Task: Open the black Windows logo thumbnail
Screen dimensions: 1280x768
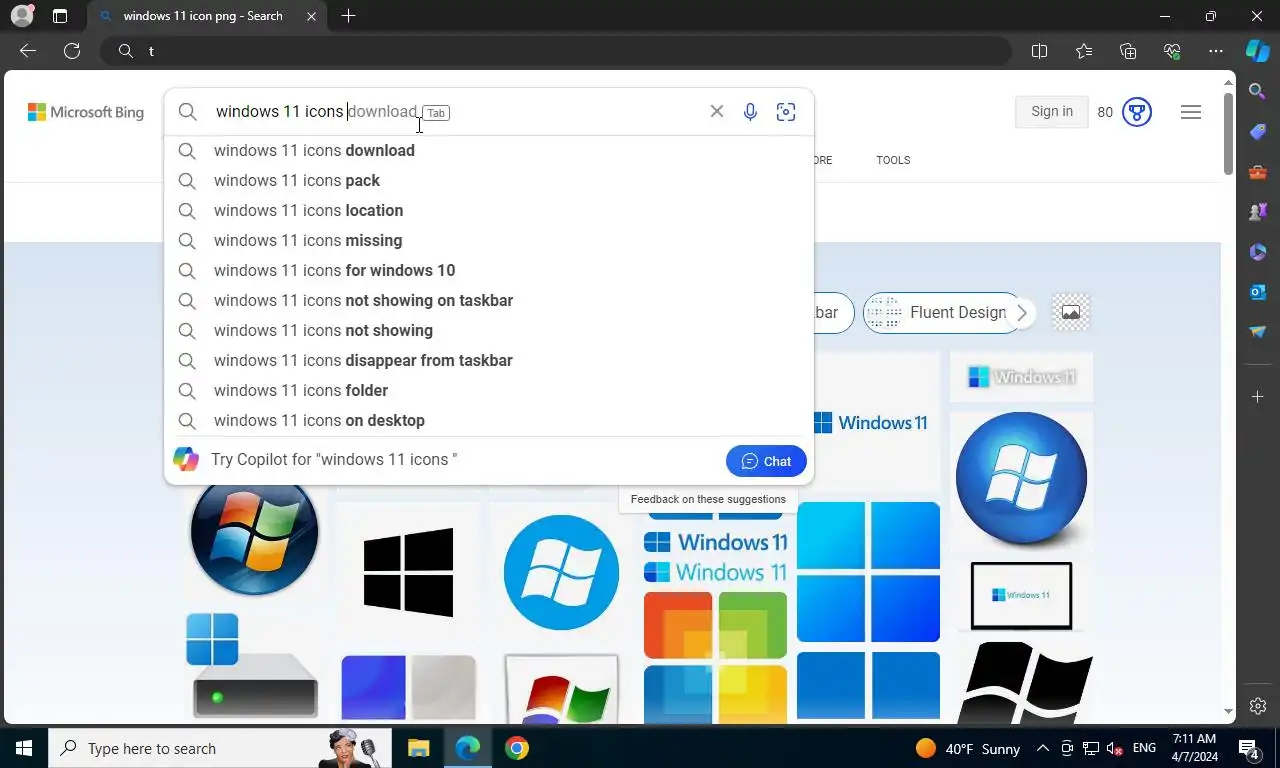Action: pyautogui.click(x=408, y=572)
